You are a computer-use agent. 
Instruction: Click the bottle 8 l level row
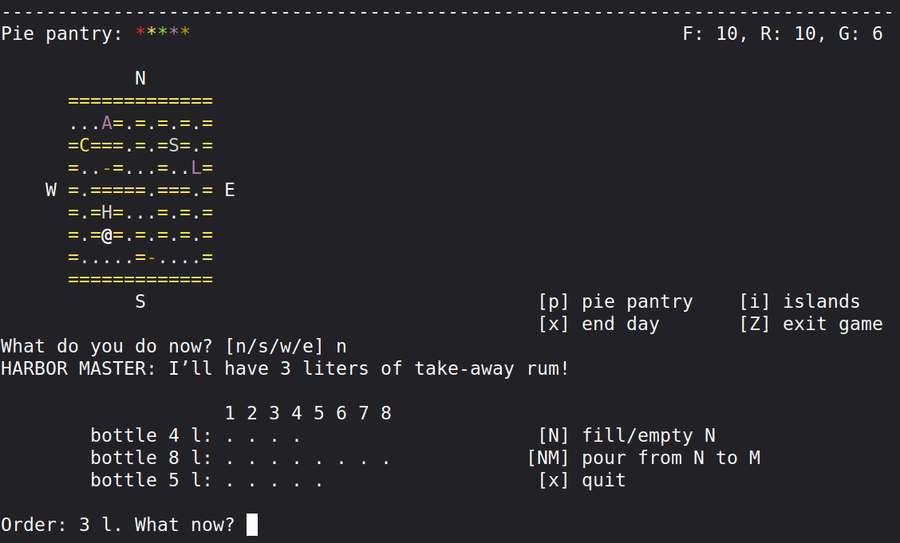pos(240,458)
